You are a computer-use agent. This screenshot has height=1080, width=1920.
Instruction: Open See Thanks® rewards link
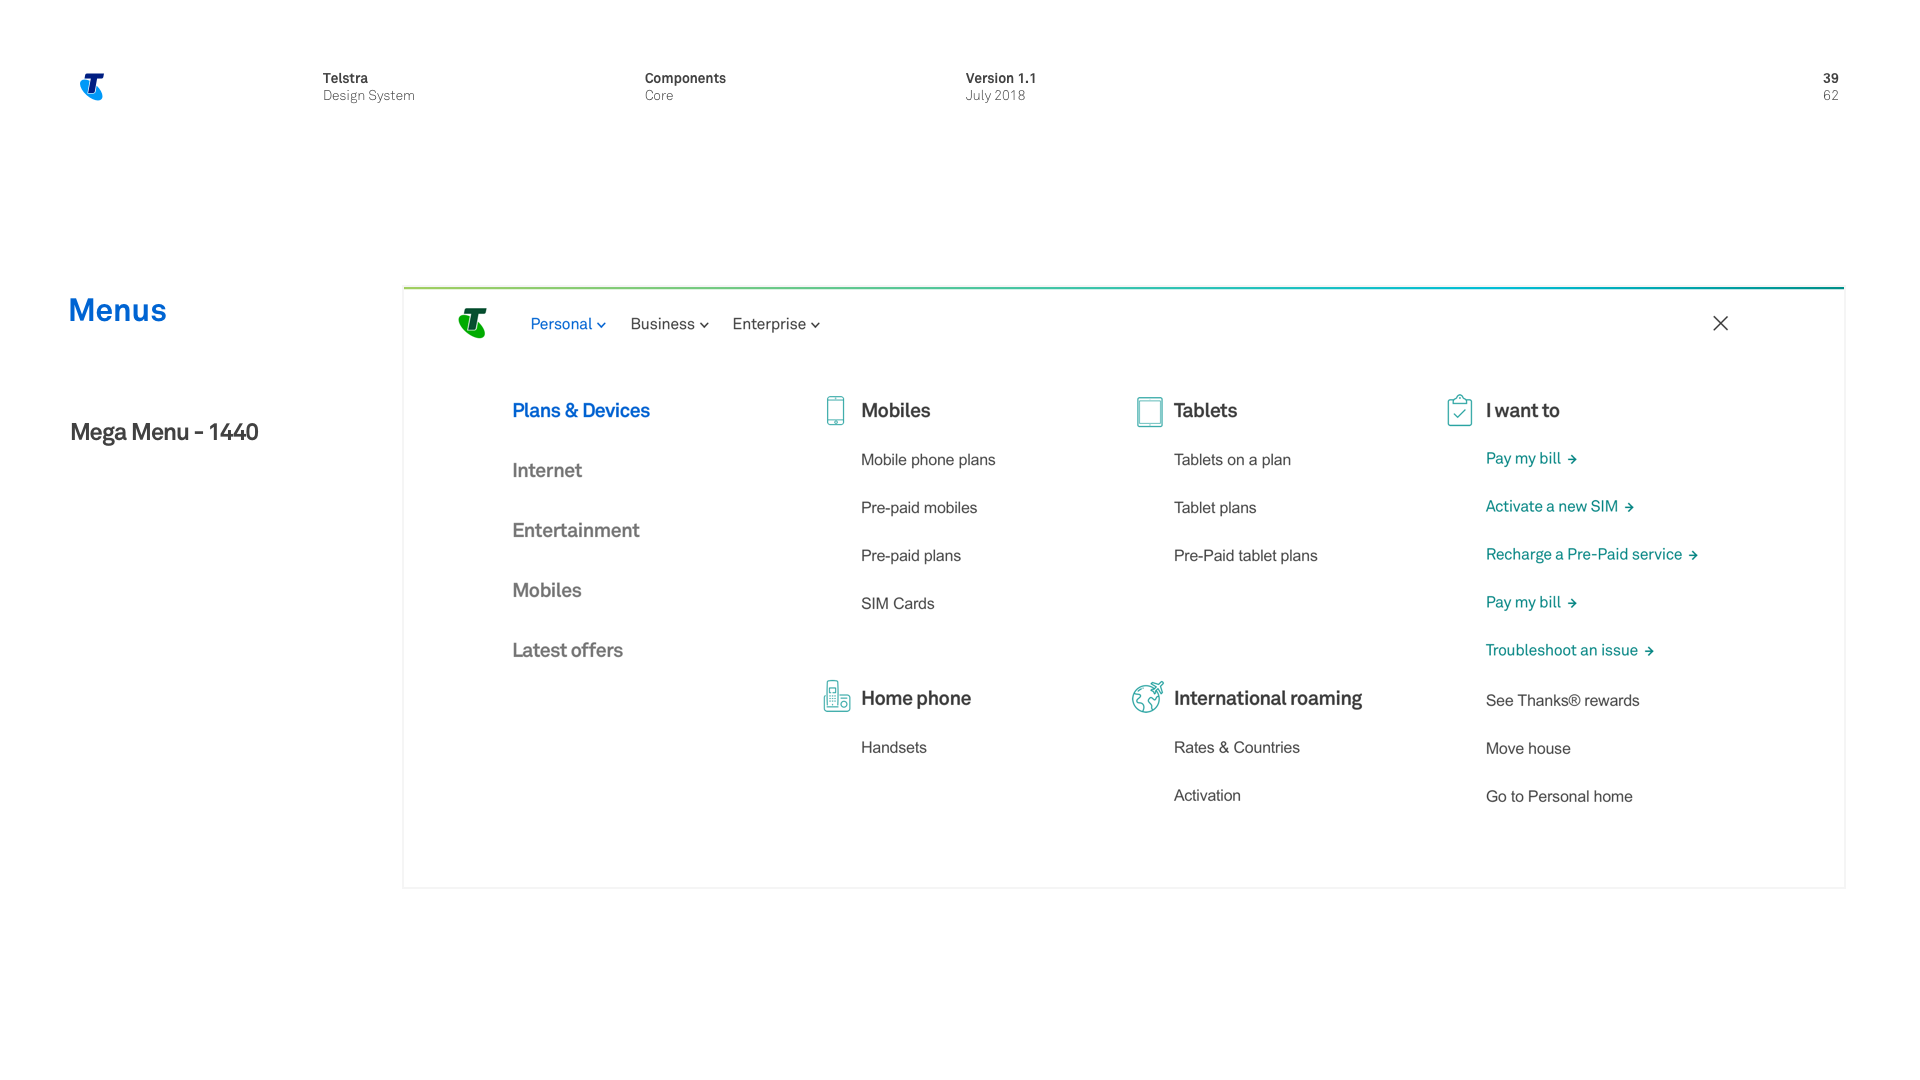(1562, 701)
